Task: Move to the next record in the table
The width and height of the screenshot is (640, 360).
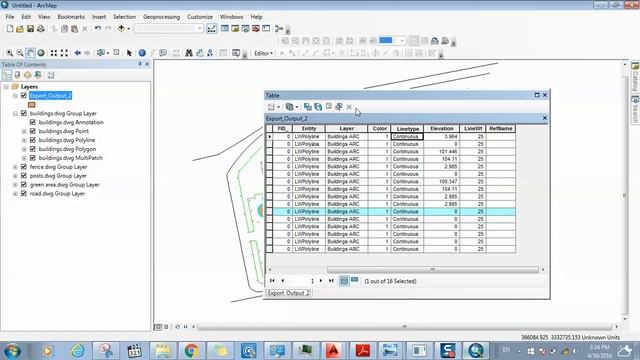Action: (x=321, y=281)
